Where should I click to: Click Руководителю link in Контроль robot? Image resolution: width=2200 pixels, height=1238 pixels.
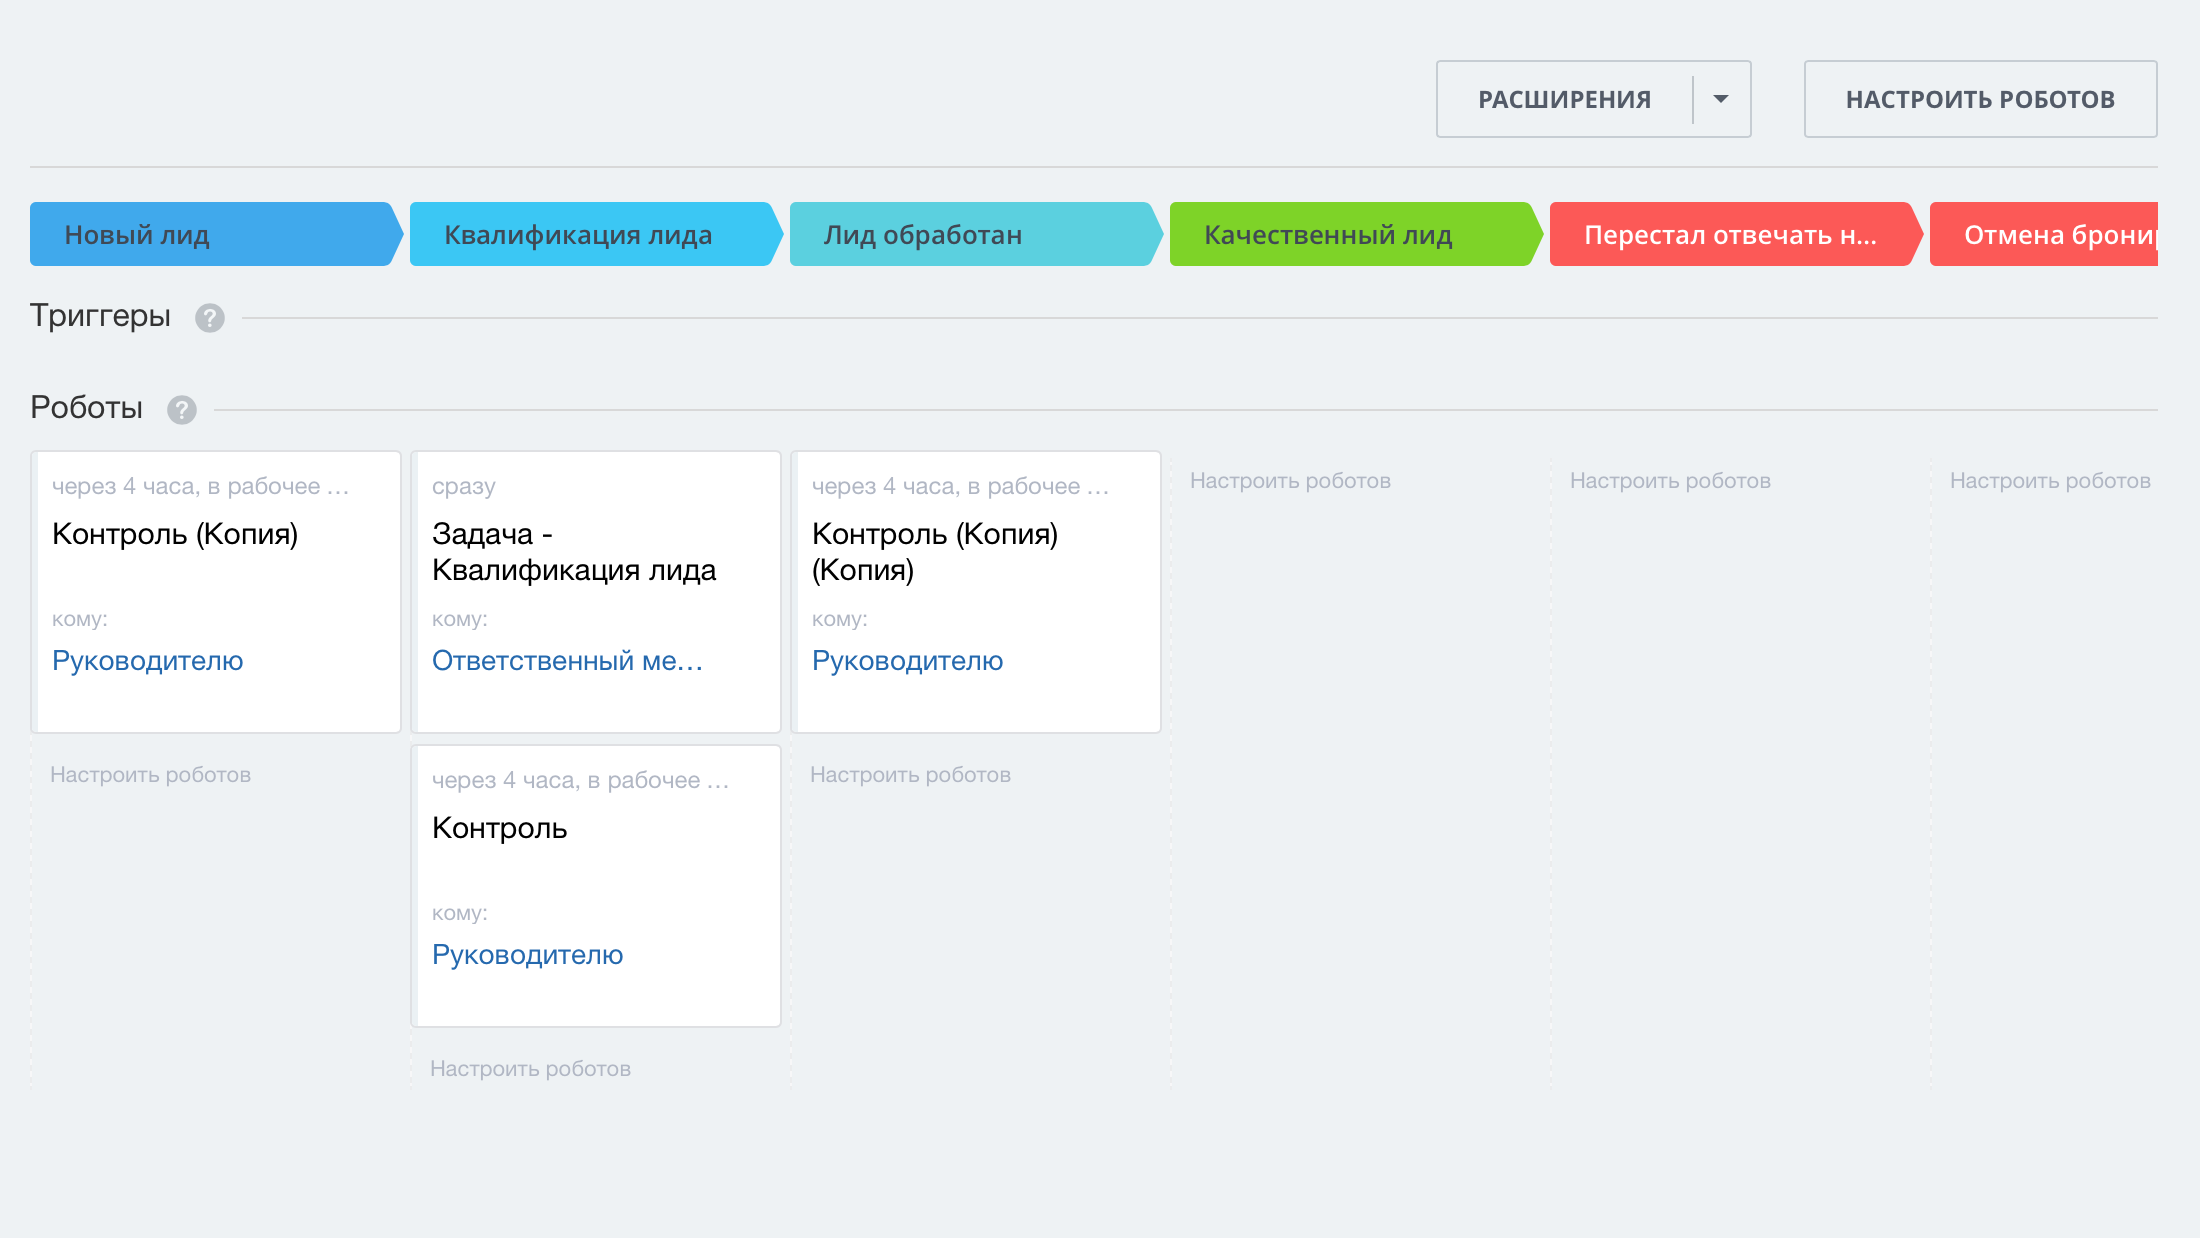point(527,955)
